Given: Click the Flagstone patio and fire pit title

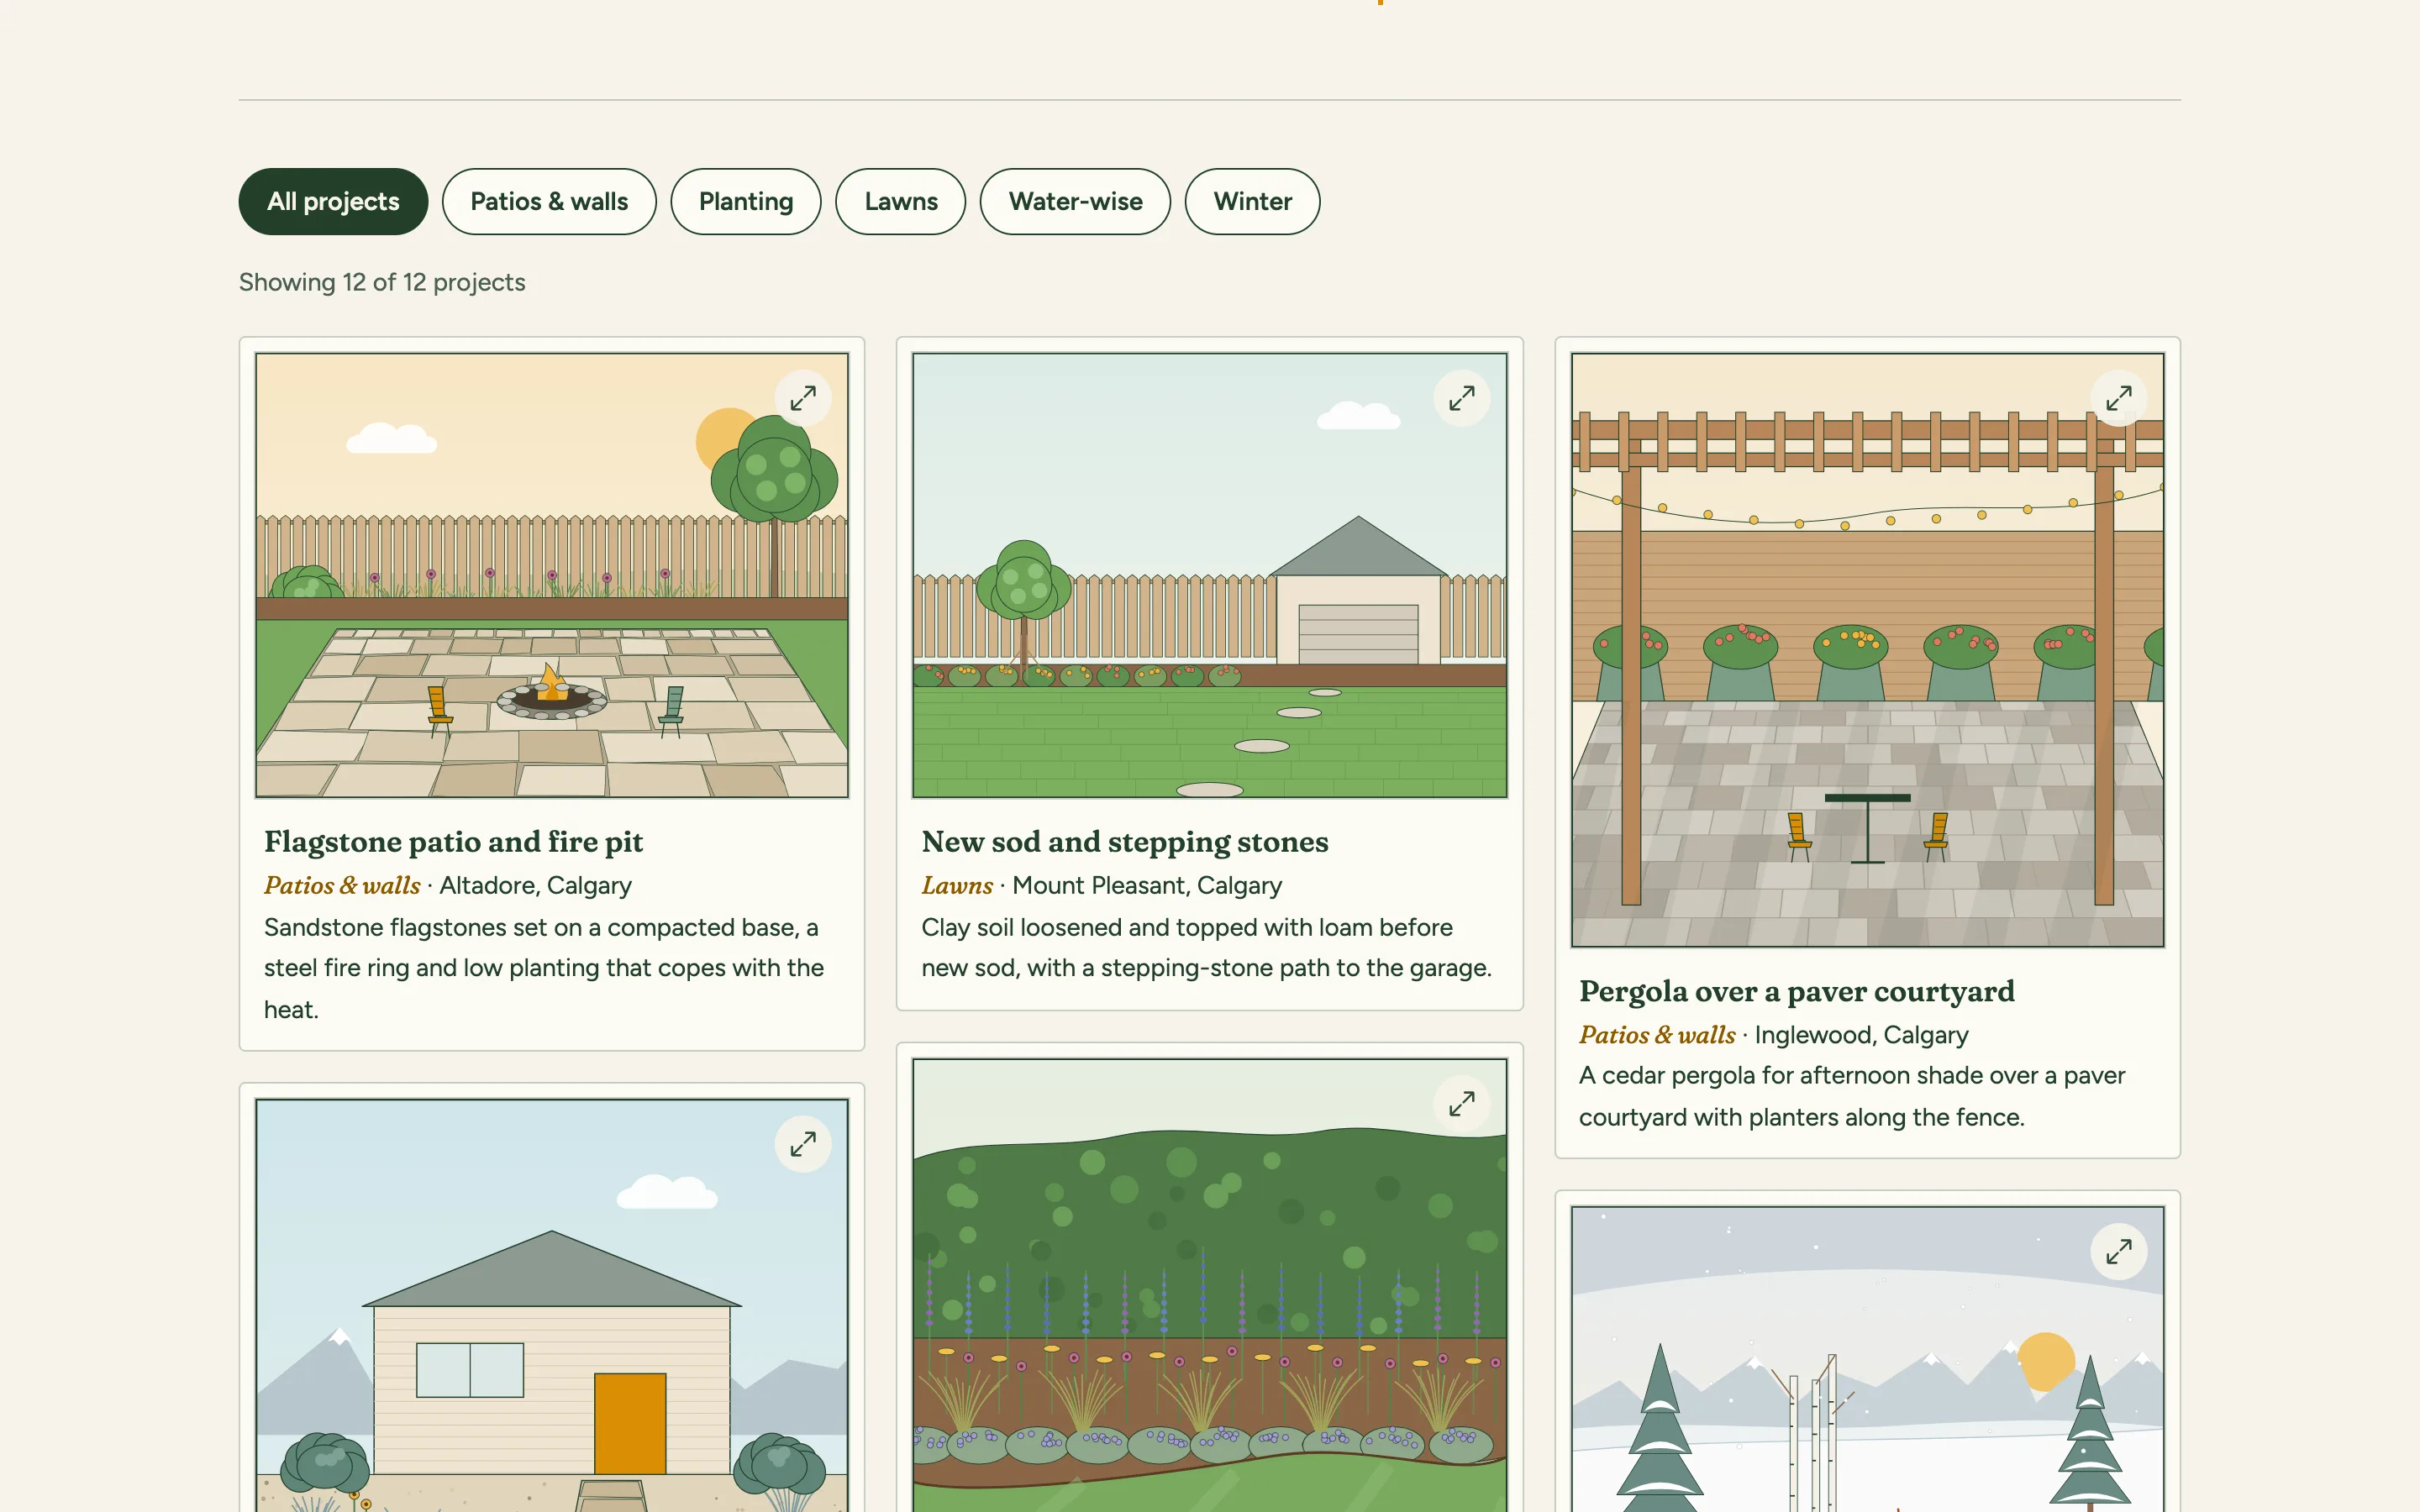Looking at the screenshot, I should coord(453,842).
